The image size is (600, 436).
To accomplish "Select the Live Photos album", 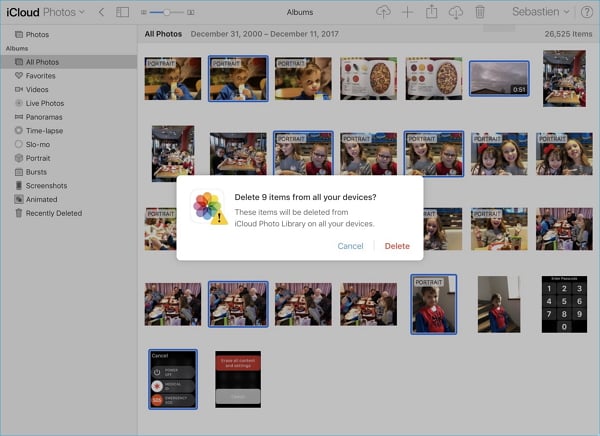I will [45, 103].
